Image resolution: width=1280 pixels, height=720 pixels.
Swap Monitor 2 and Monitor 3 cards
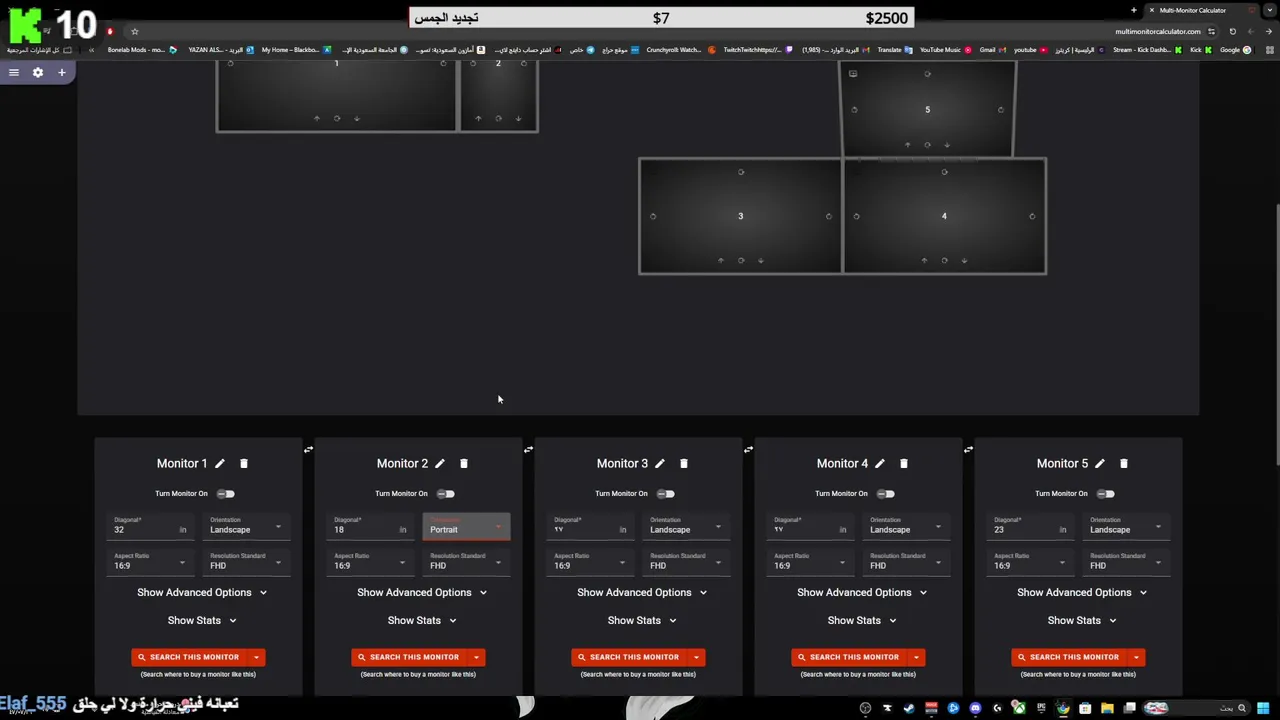tap(528, 449)
